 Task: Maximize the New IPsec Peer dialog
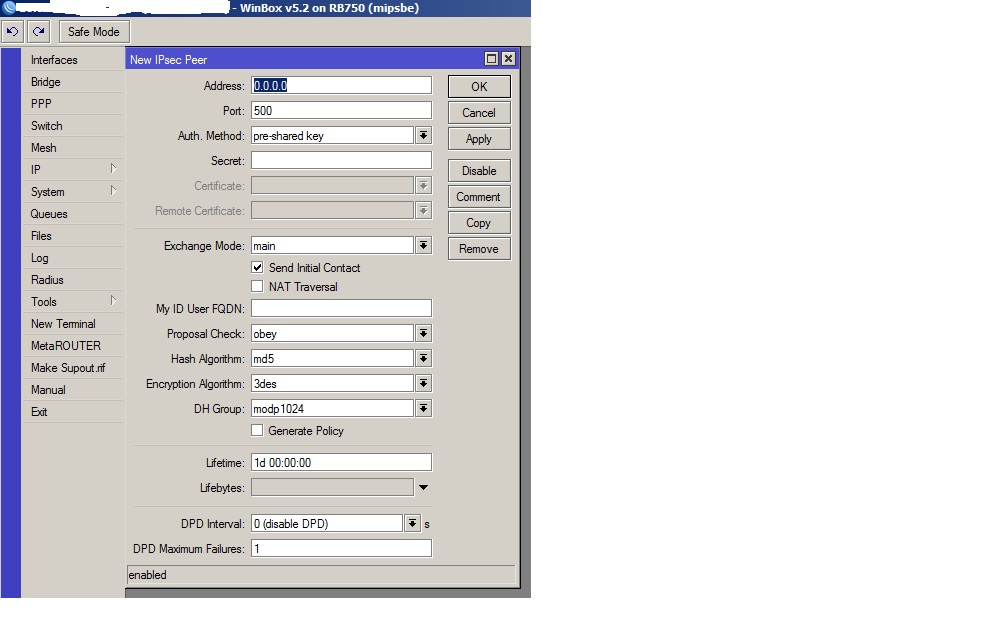coord(491,59)
